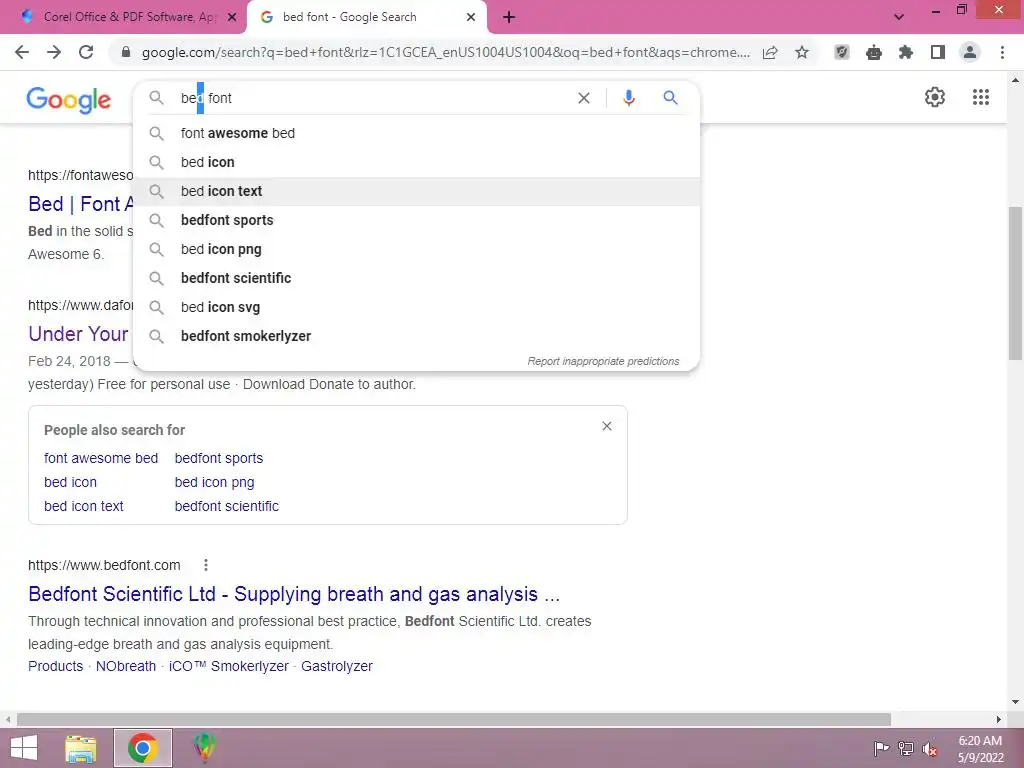Image resolution: width=1024 pixels, height=768 pixels.
Task: Open the NObreath sitelink
Action: click(x=126, y=666)
